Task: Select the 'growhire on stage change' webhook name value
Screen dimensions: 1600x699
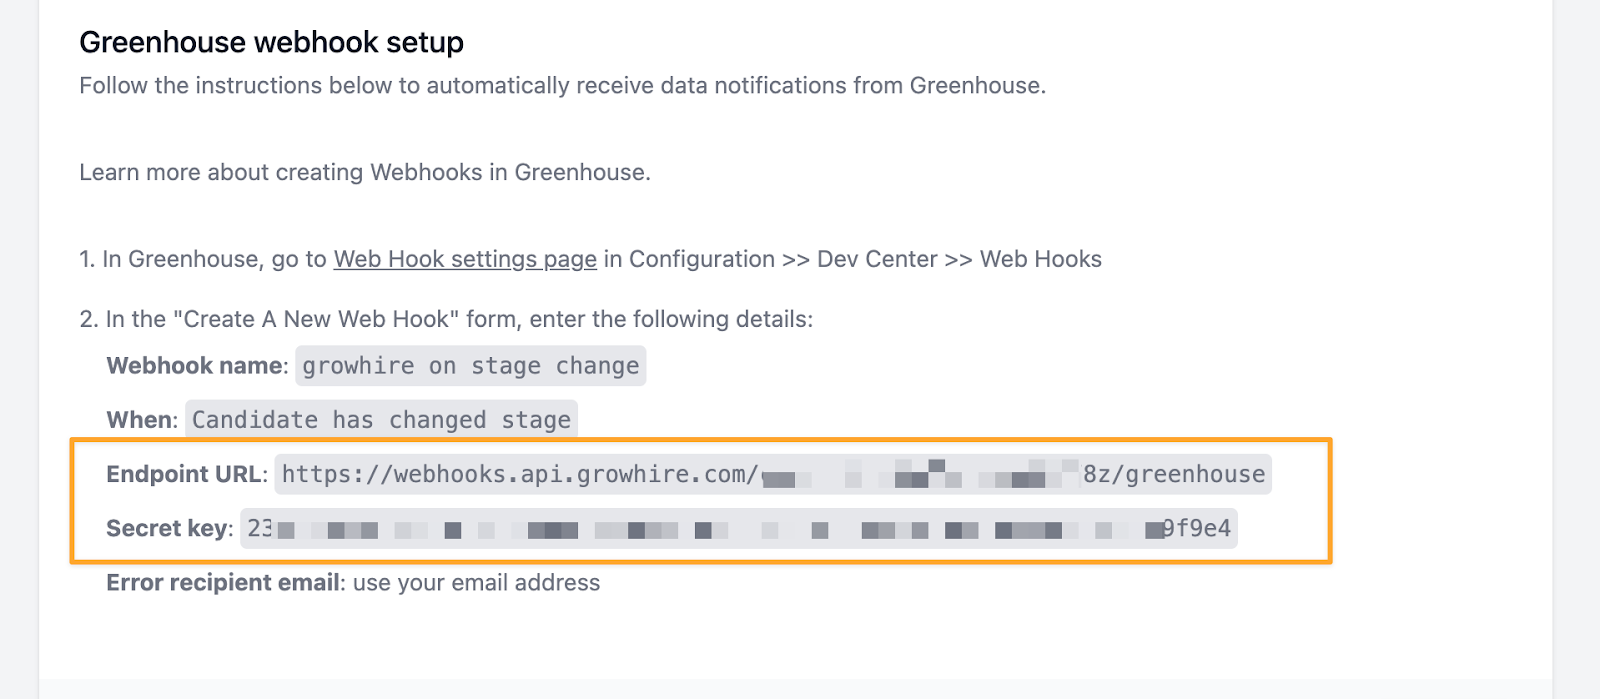Action: [x=471, y=366]
